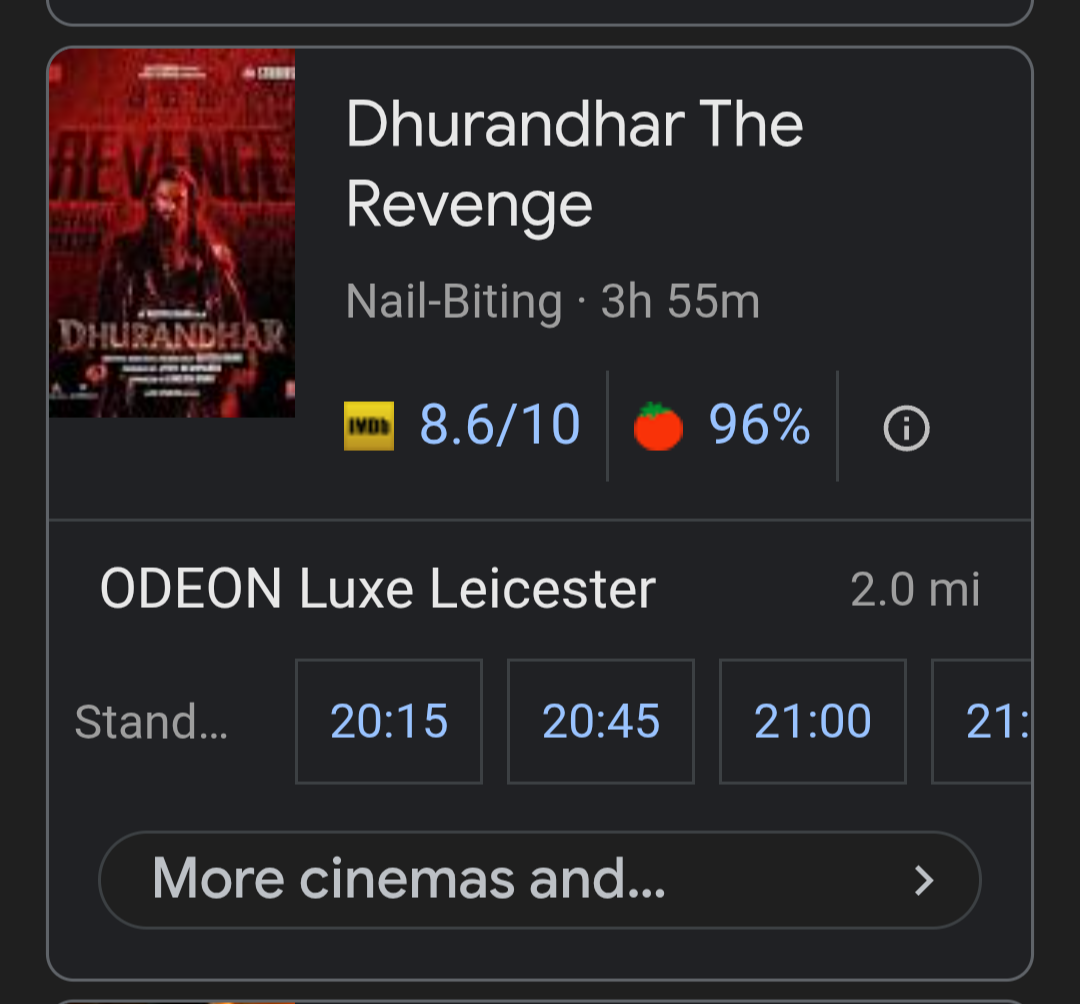The width and height of the screenshot is (1080, 1004).
Task: View the Dhurandhar movie poster
Action: point(172,233)
